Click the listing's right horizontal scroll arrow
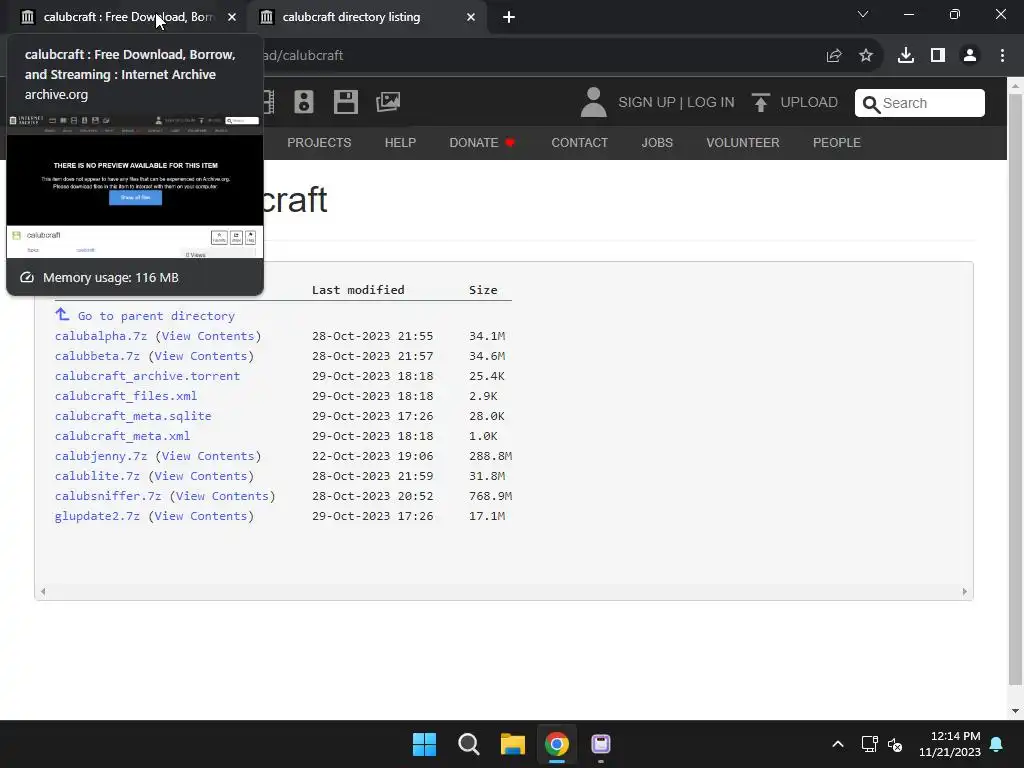1024x768 pixels. (x=965, y=592)
